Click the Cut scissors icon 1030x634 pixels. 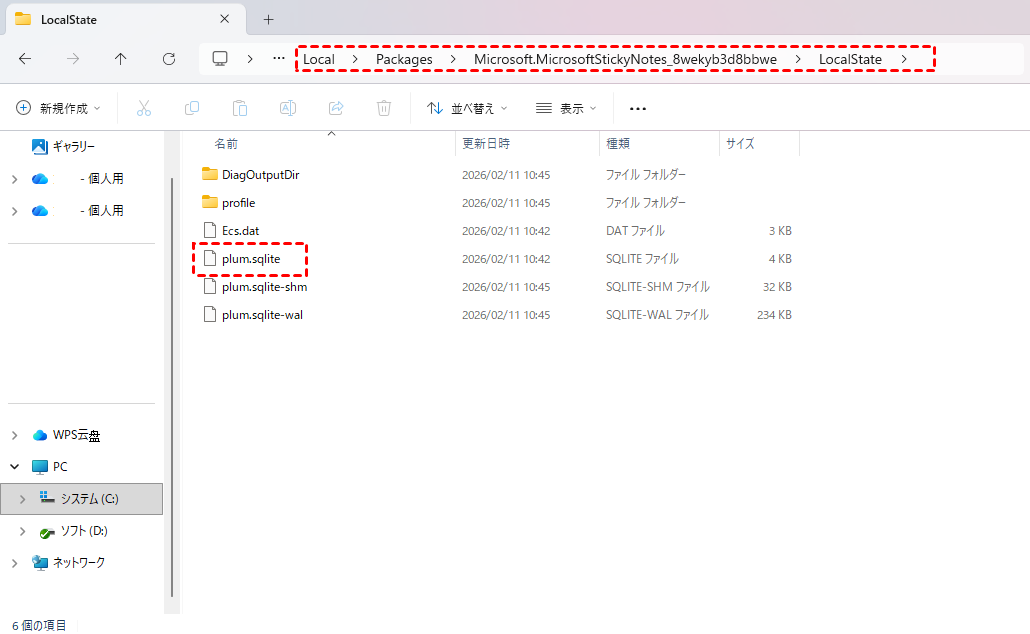click(144, 108)
